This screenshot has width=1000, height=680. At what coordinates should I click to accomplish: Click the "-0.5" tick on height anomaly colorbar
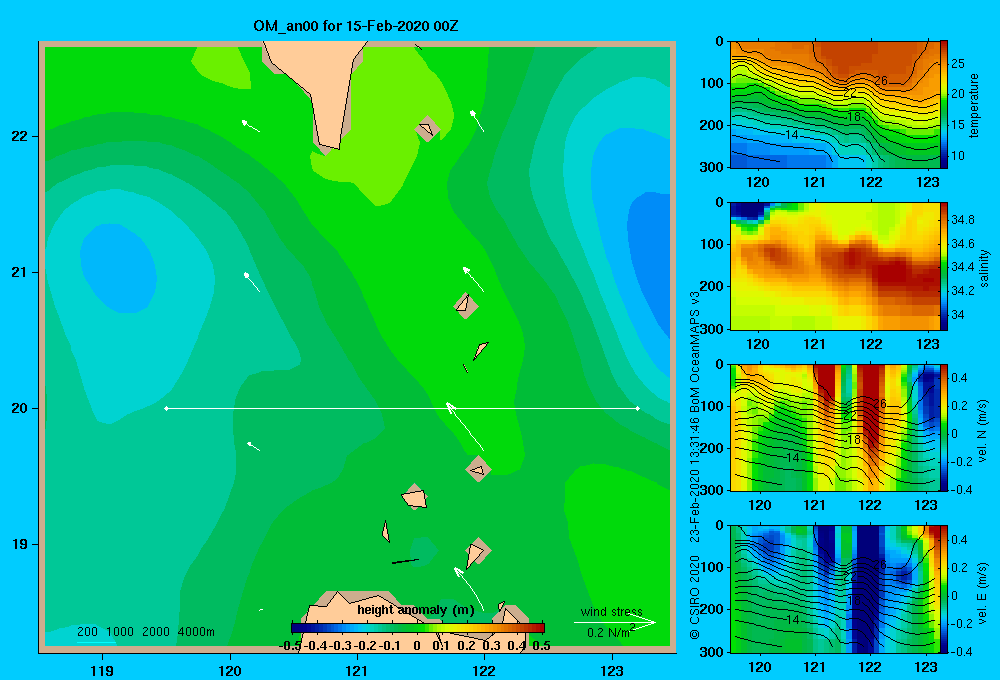pos(290,646)
